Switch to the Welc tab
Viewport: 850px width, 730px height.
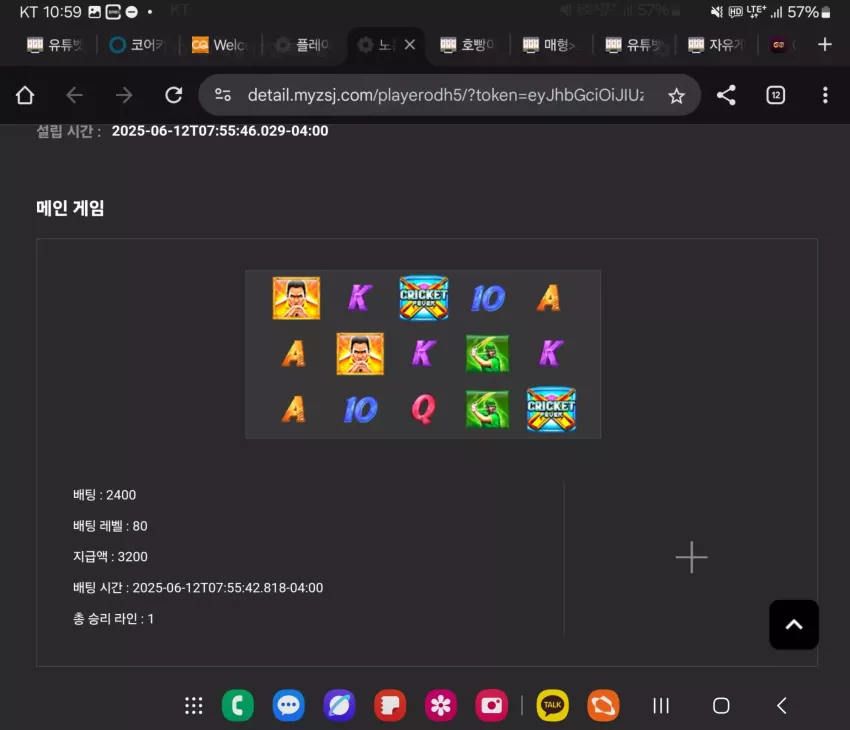(x=220, y=45)
